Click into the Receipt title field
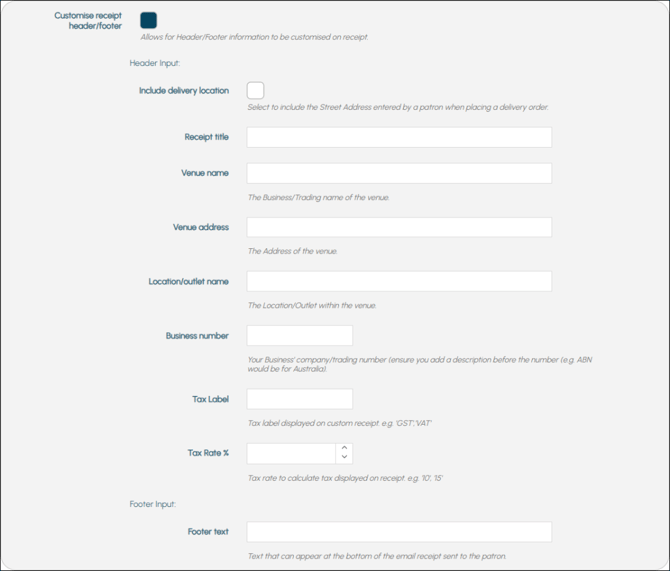The image size is (670, 571). 399,137
